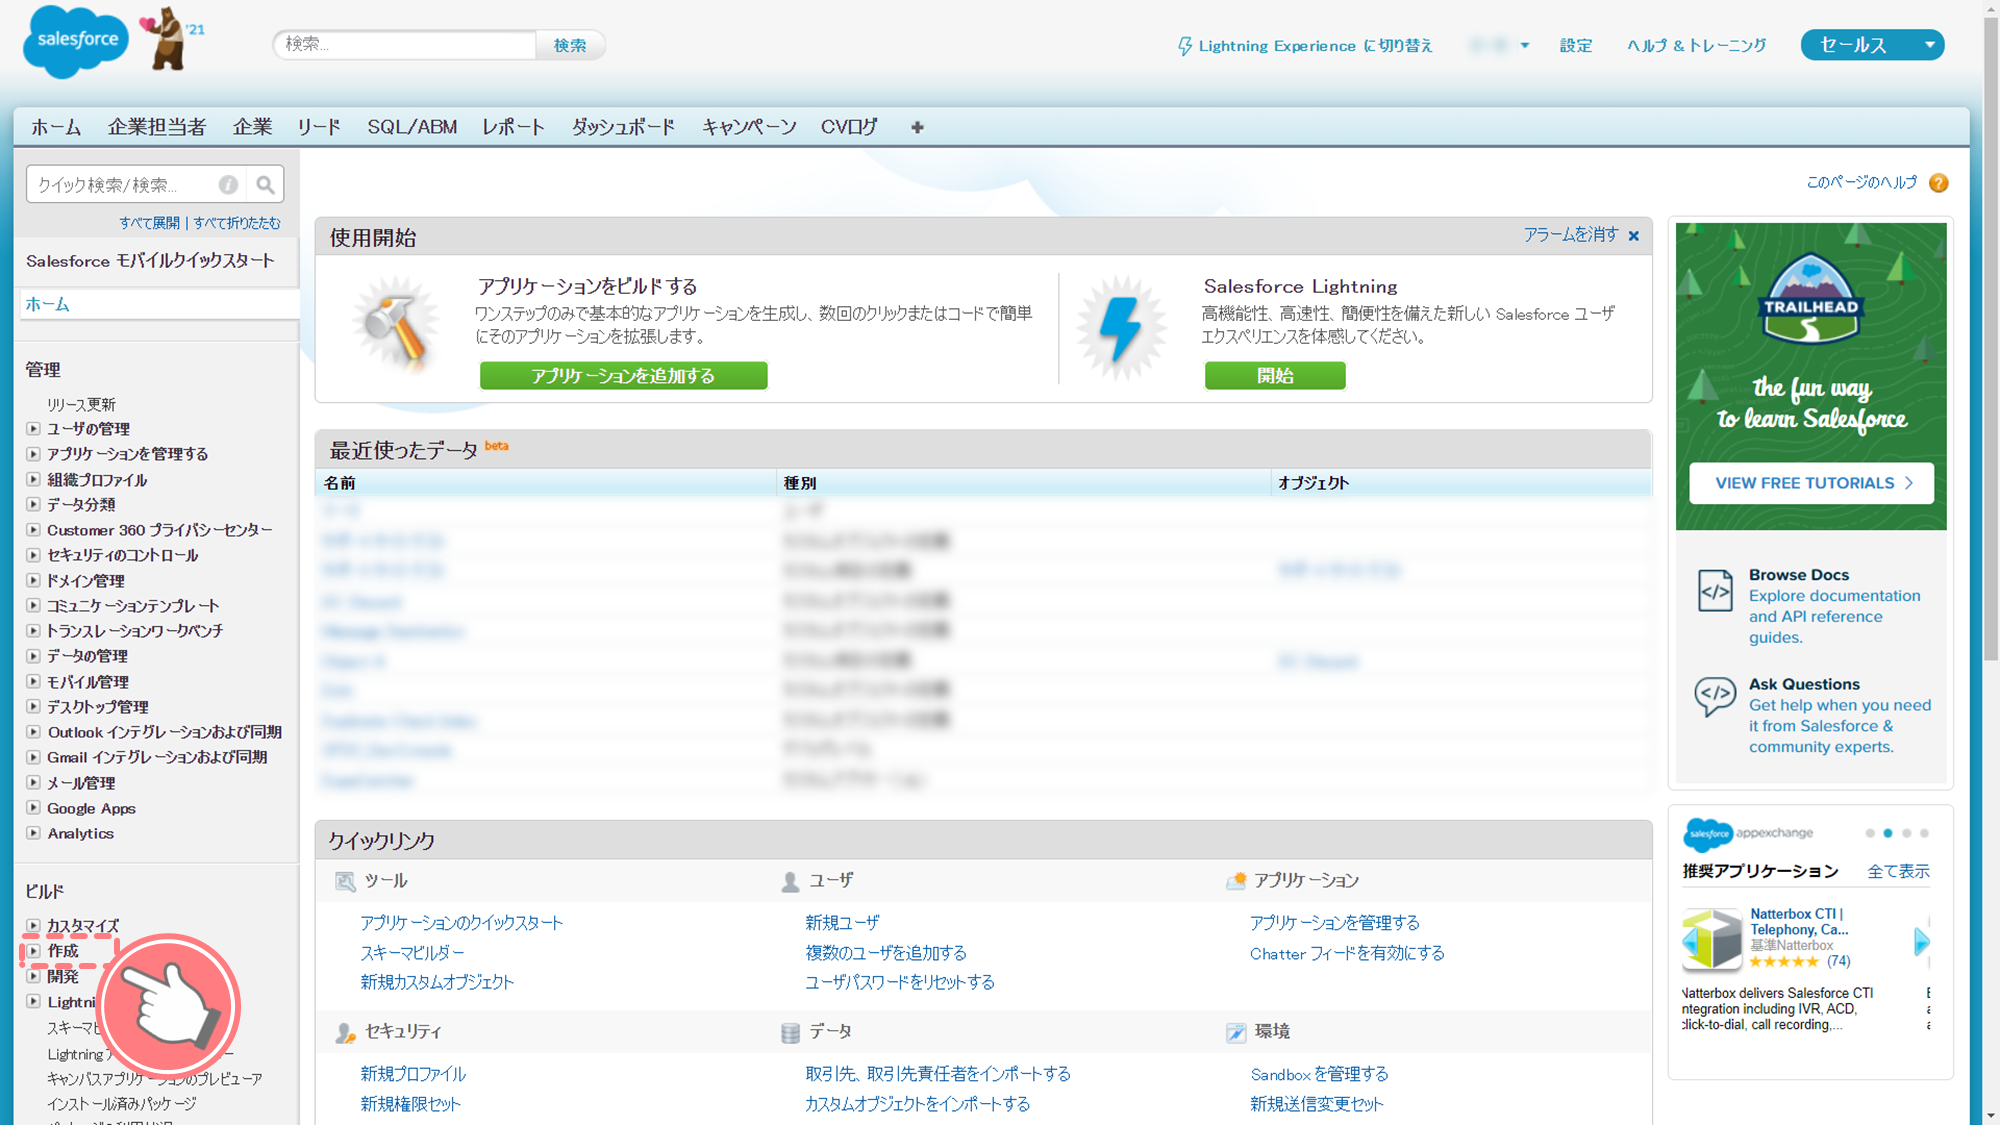
Task: Expand メール管理 tree node
Action: pos(33,783)
